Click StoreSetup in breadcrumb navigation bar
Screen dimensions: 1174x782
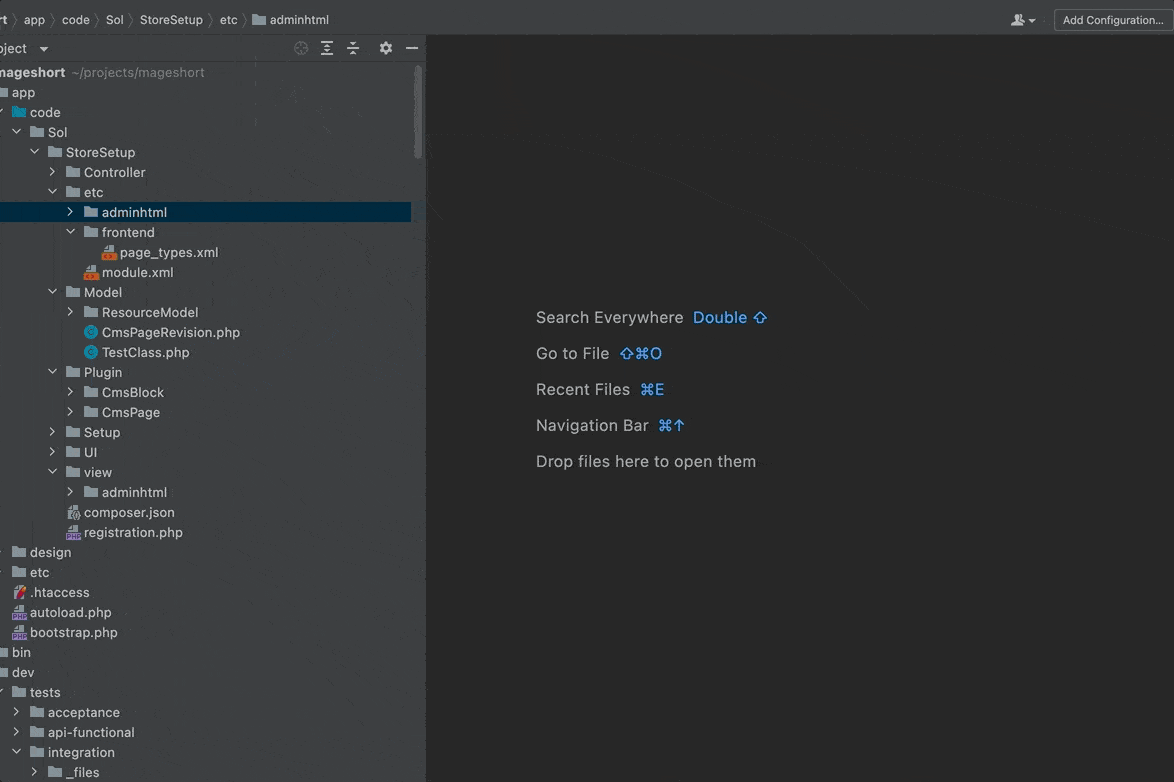[x=171, y=20]
